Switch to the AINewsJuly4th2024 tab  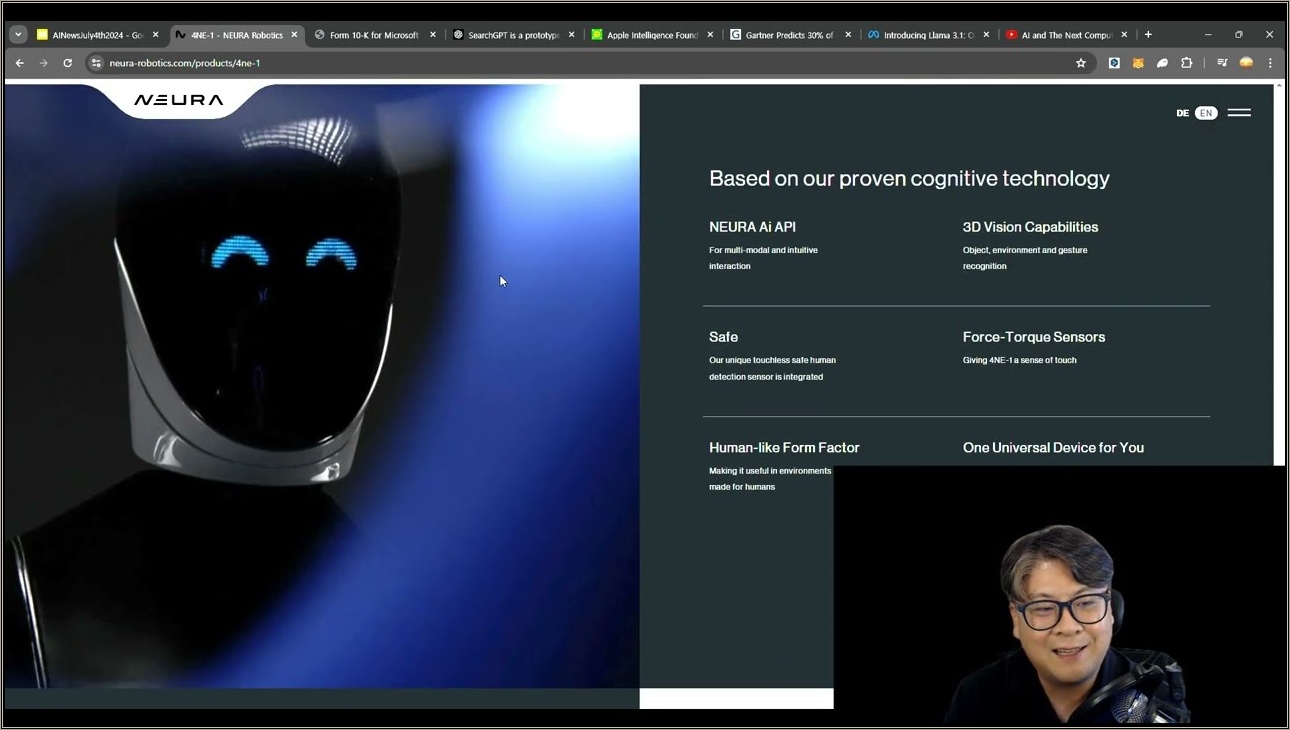coord(97,34)
